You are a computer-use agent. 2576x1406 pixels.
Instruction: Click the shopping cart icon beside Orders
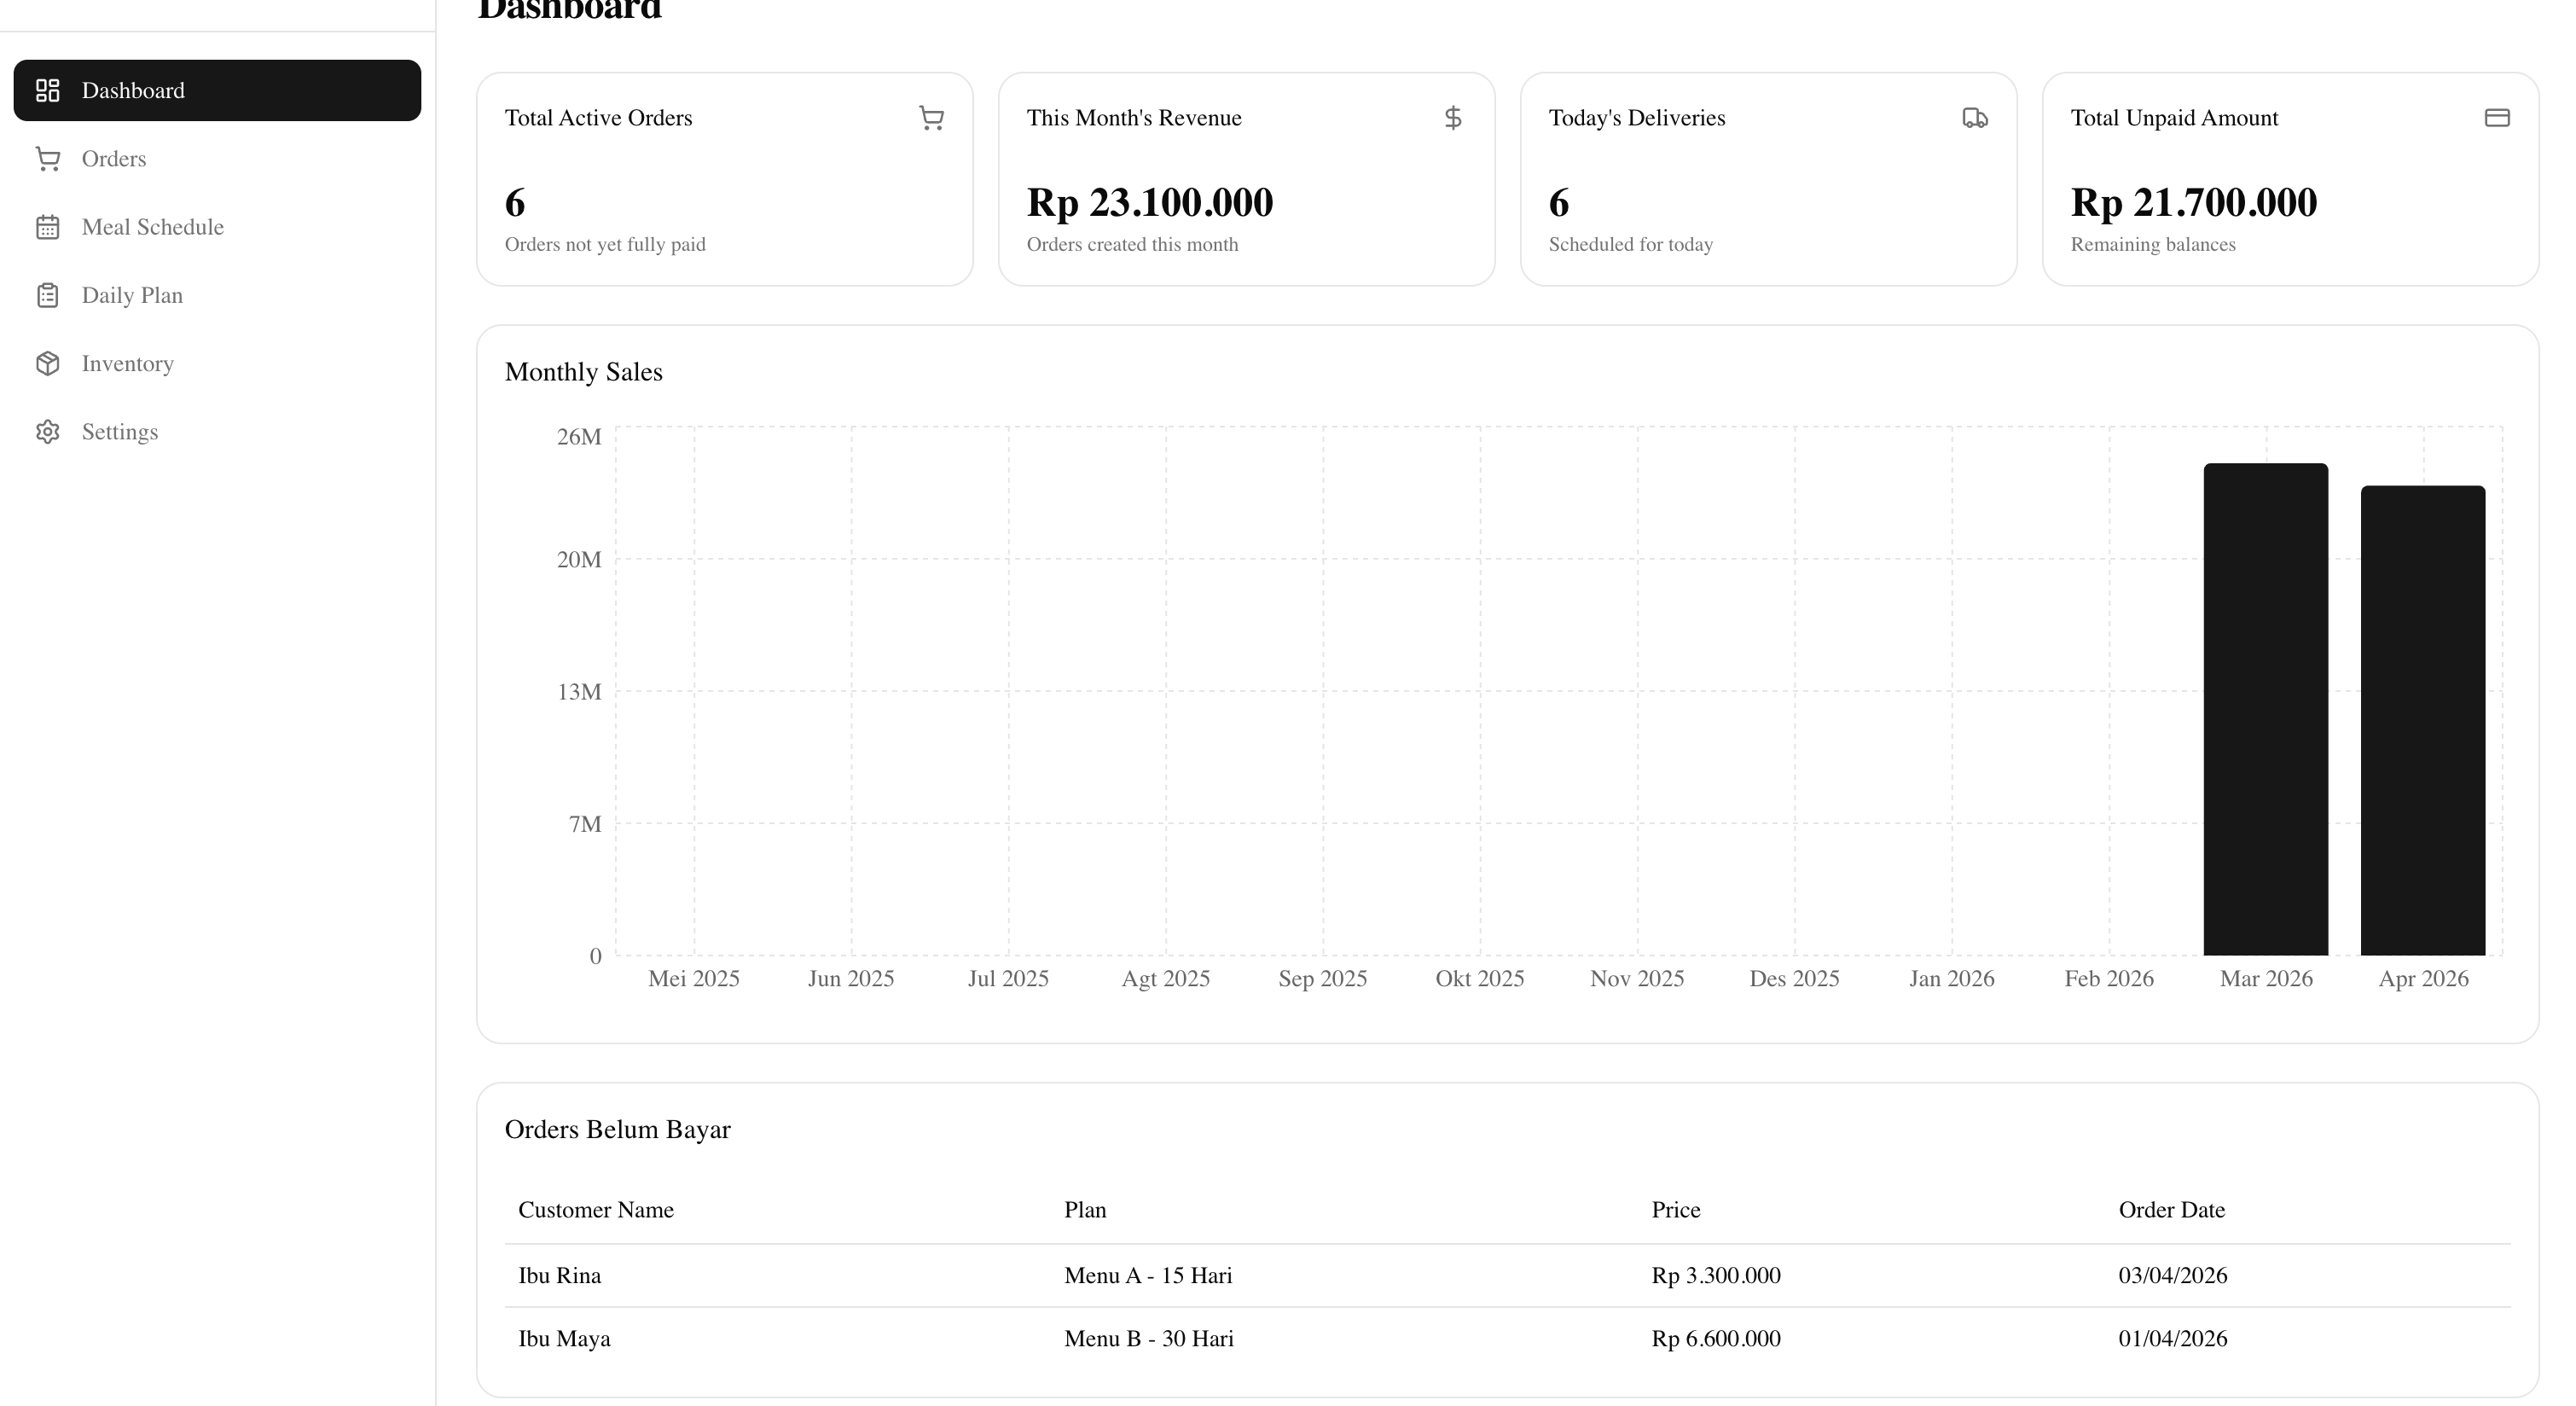click(47, 158)
